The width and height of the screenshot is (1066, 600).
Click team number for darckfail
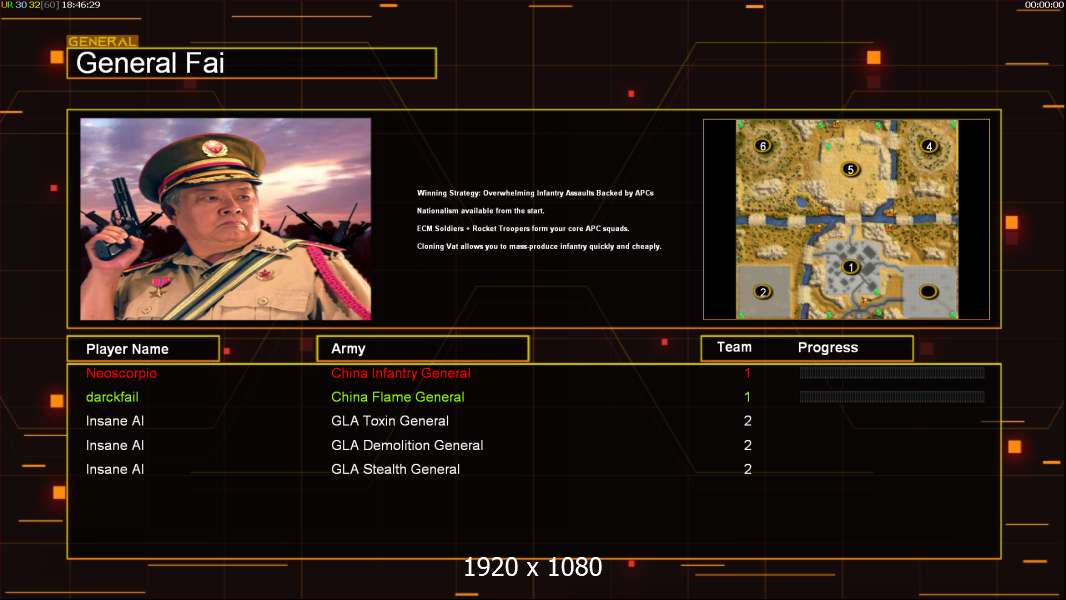[x=747, y=397]
